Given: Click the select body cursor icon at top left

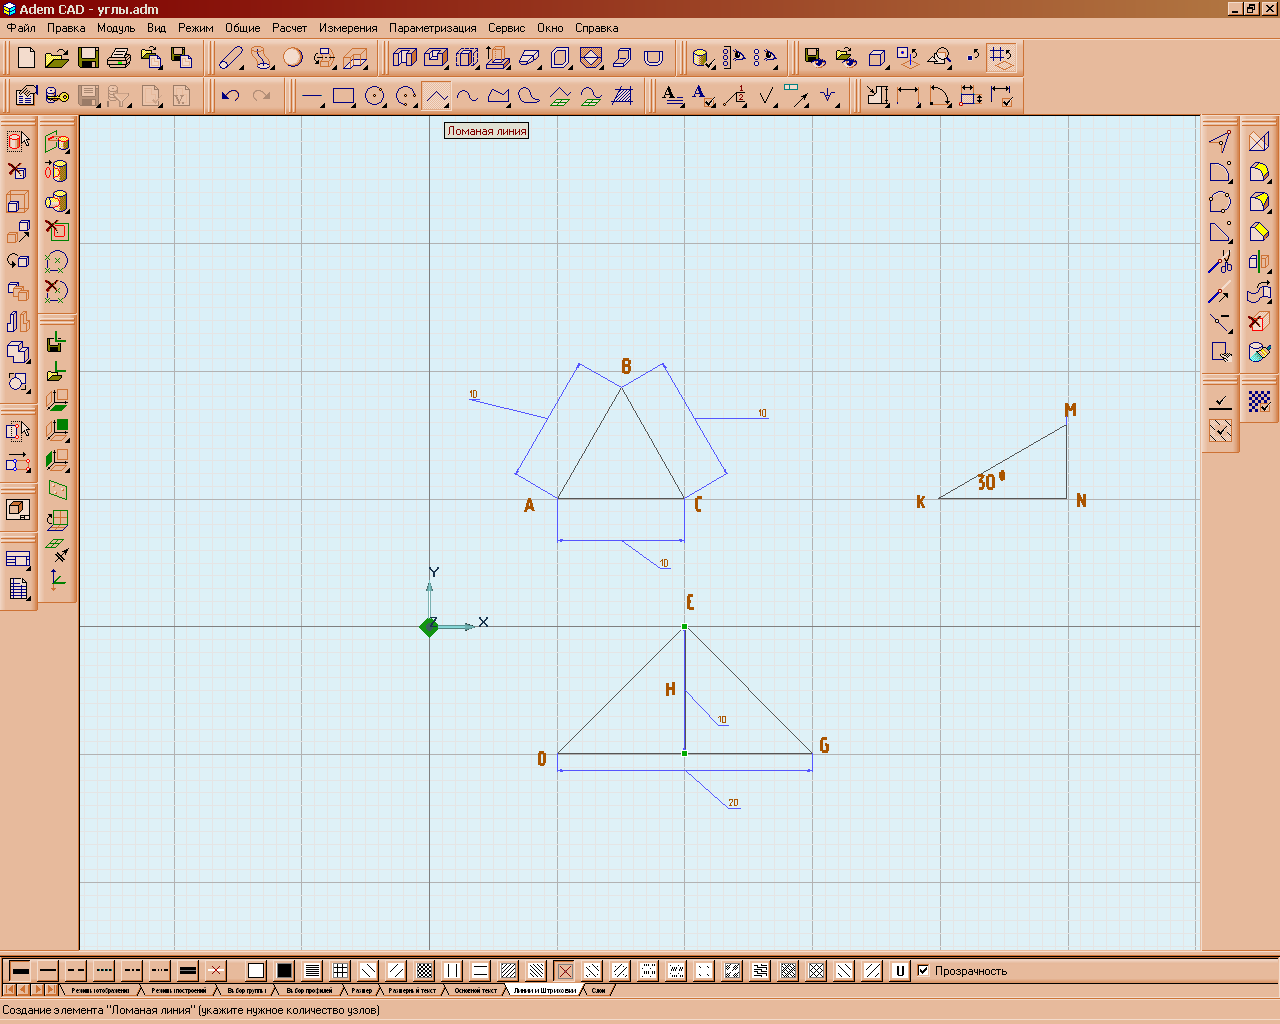Looking at the screenshot, I should 18,141.
